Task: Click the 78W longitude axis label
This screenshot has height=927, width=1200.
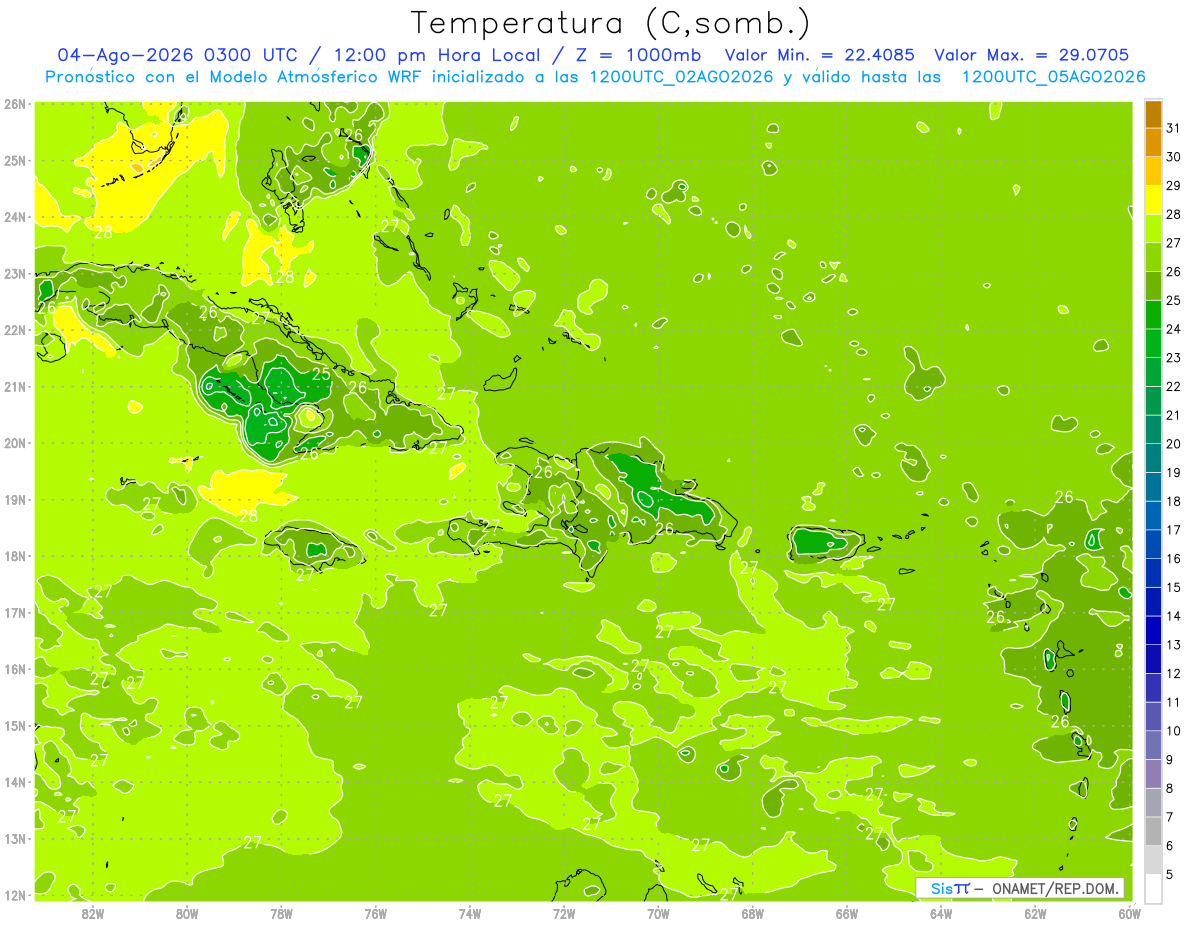Action: click(x=281, y=913)
